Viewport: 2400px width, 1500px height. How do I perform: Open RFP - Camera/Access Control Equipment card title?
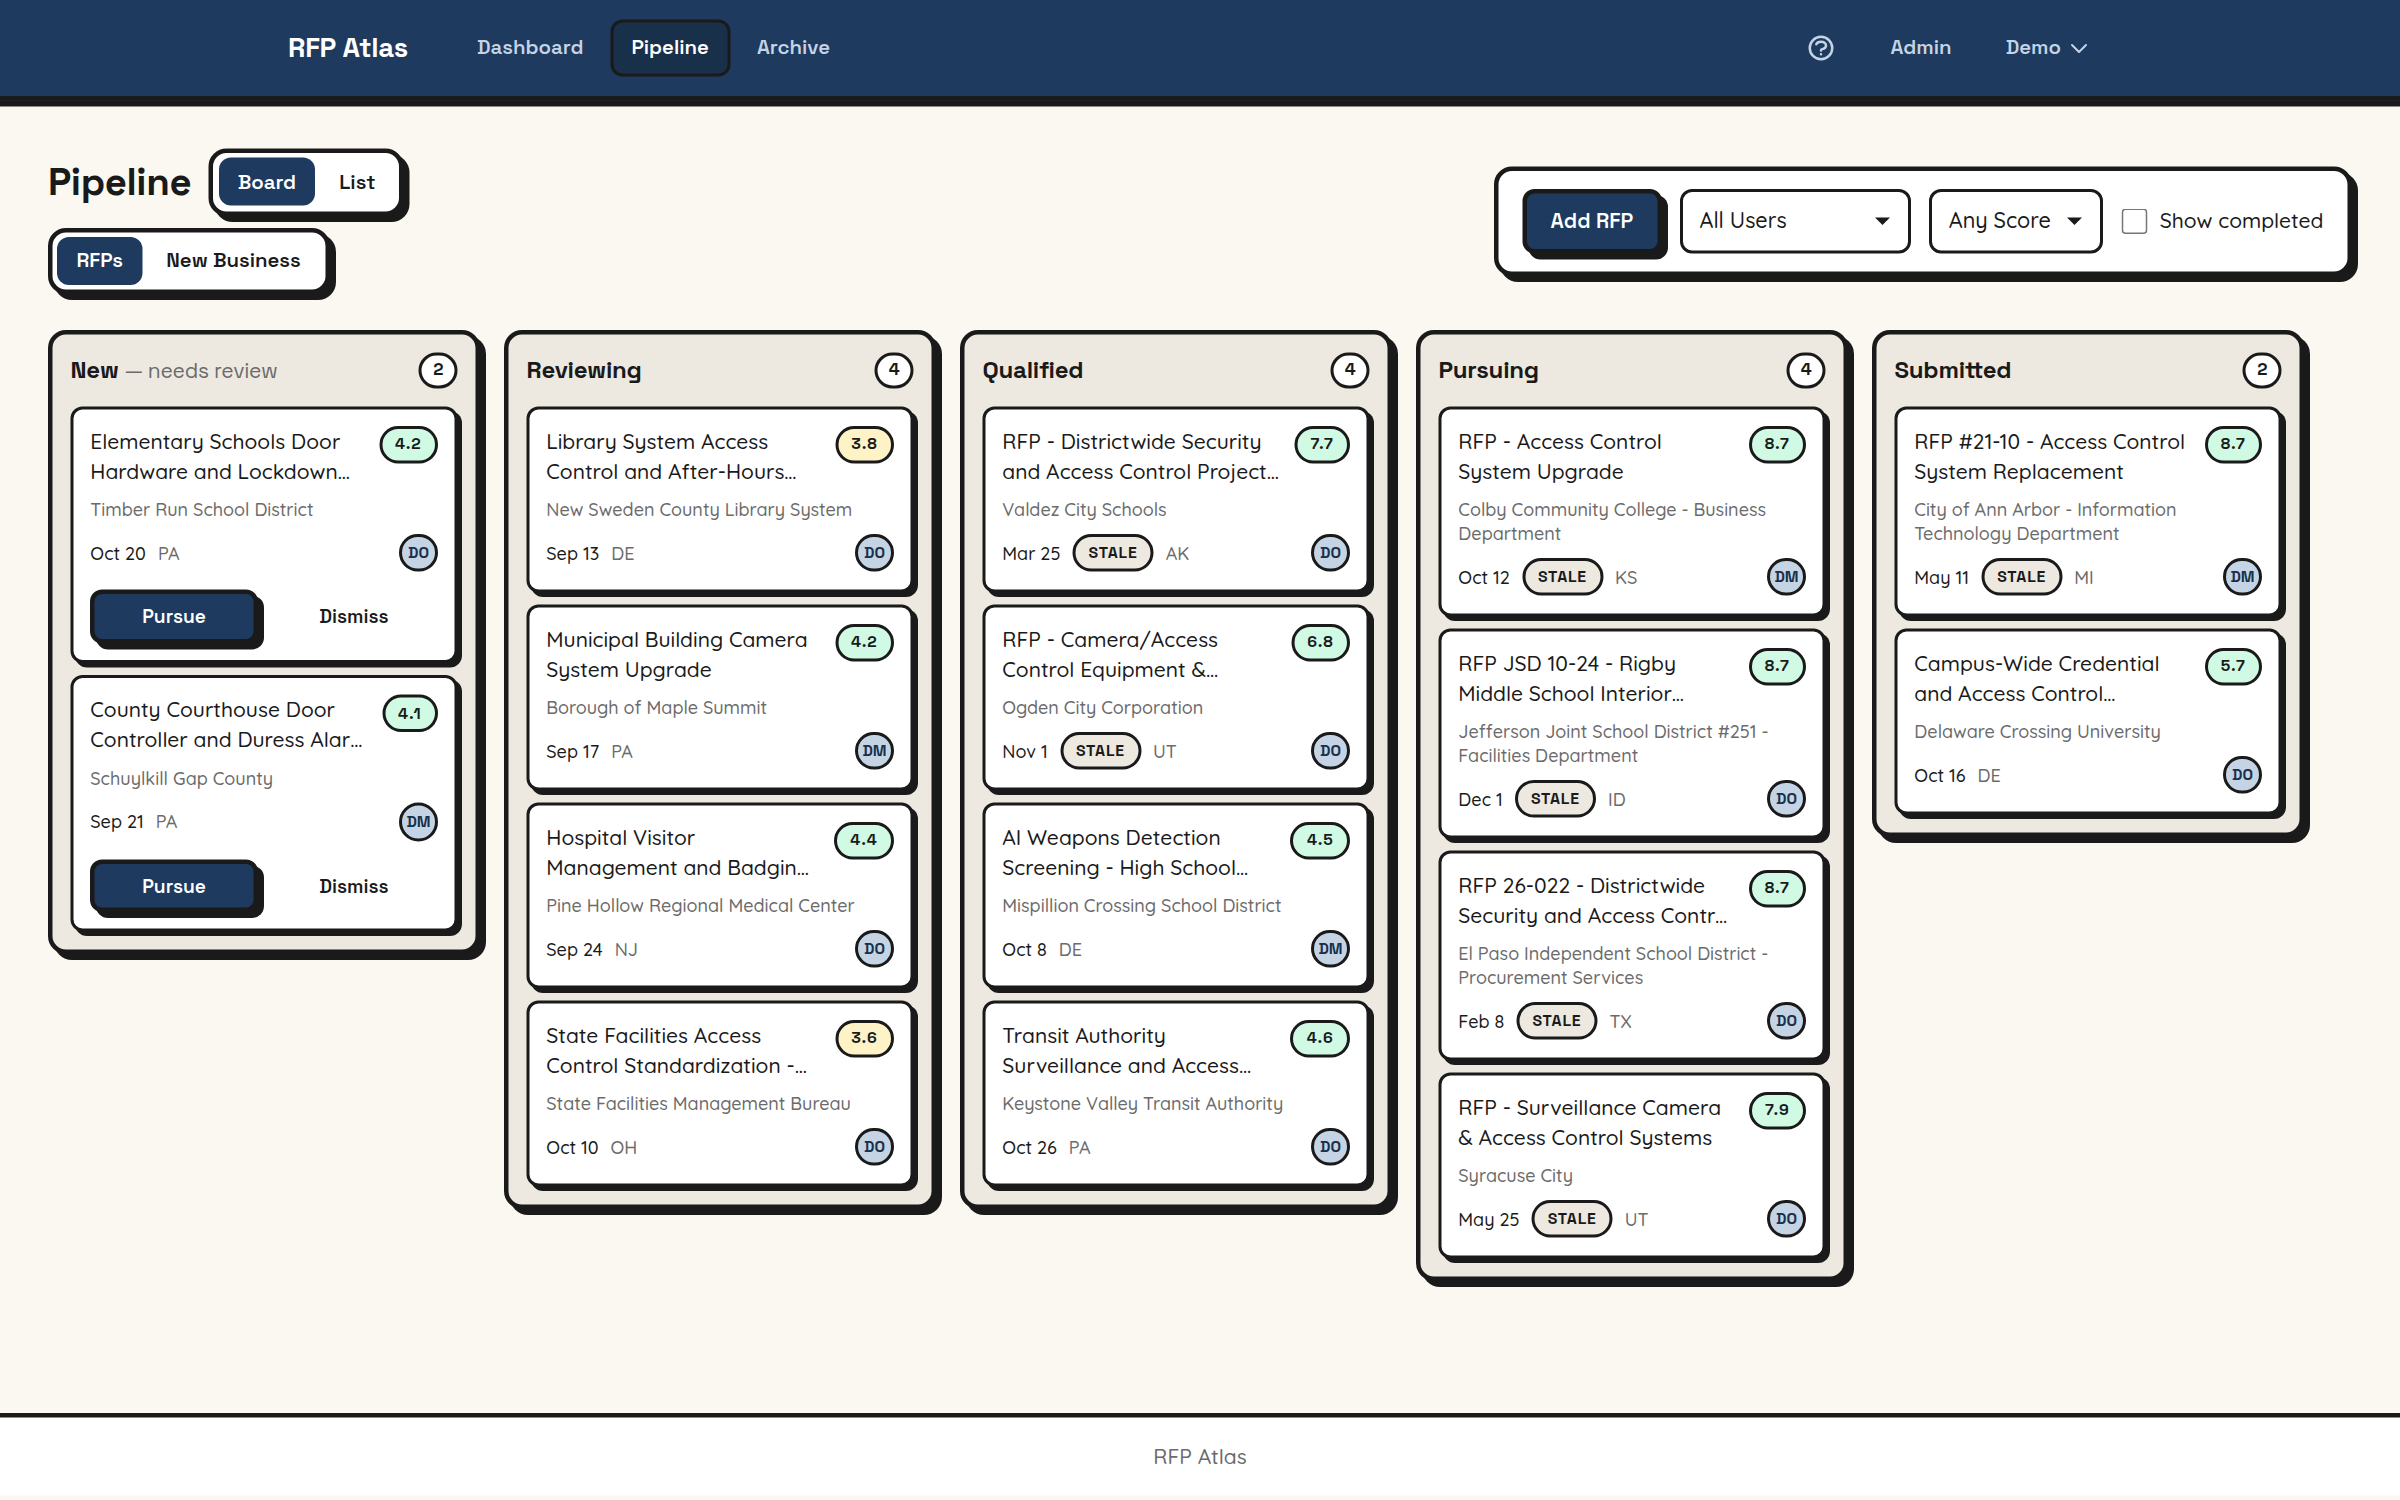[1110, 655]
